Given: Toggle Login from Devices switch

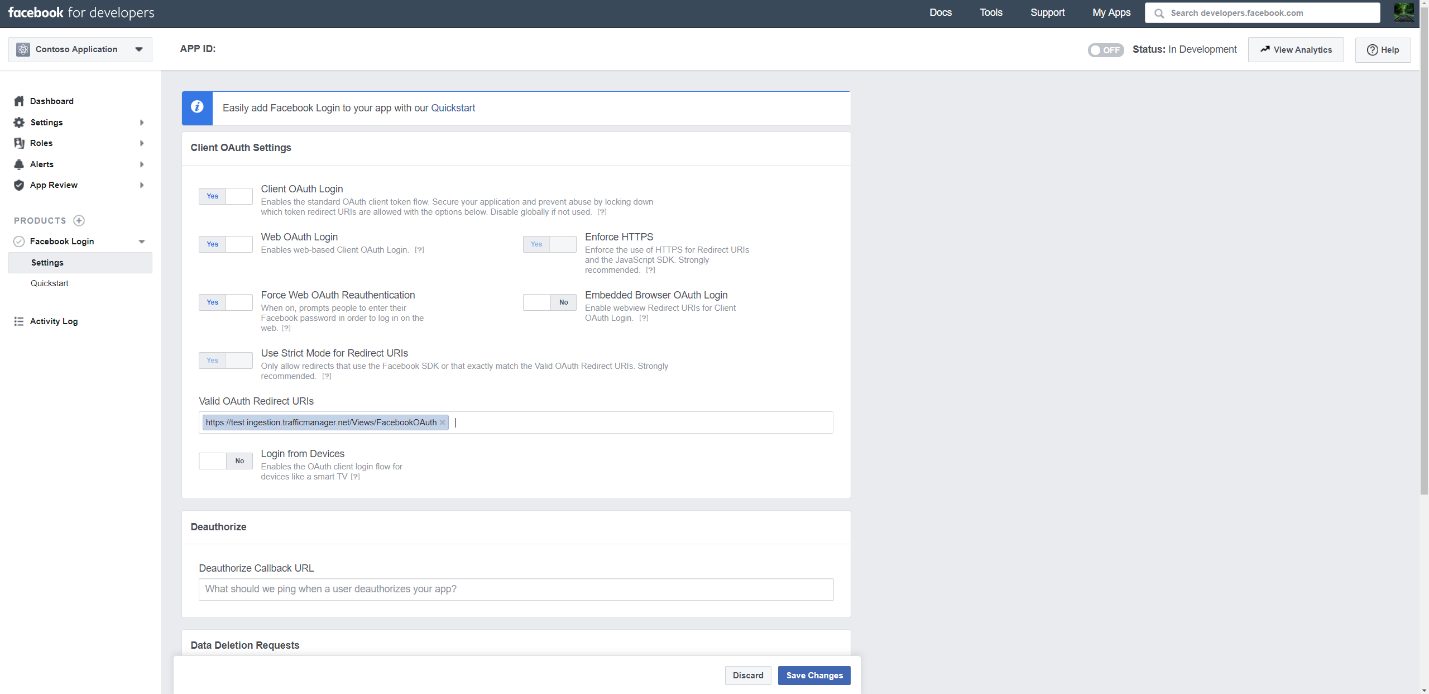Looking at the screenshot, I should click(226, 460).
